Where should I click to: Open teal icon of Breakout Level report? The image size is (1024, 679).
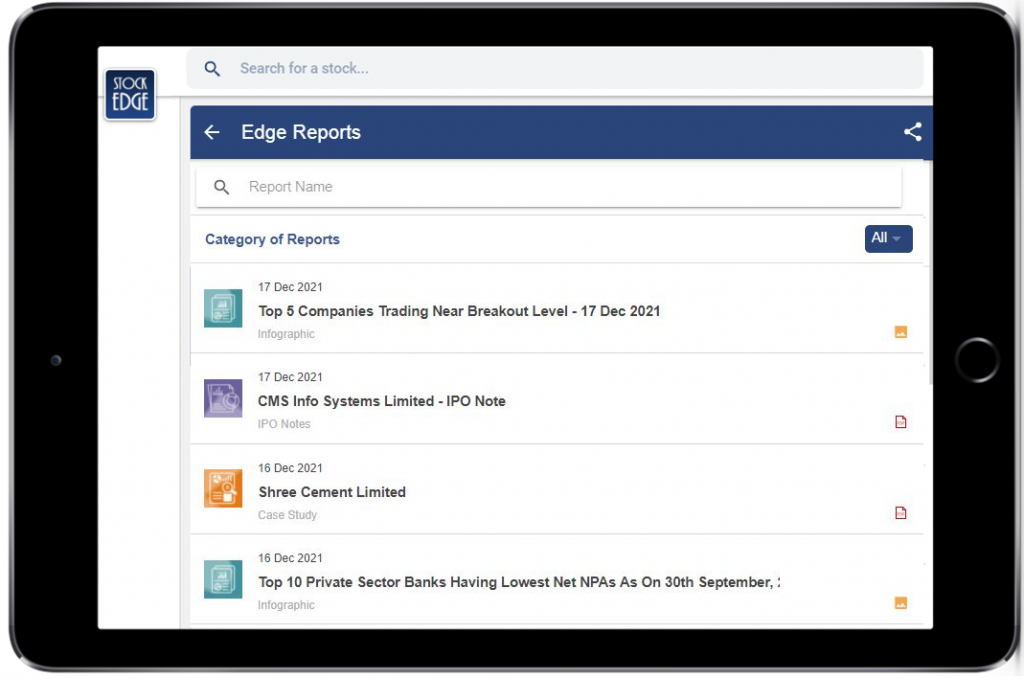click(x=223, y=308)
